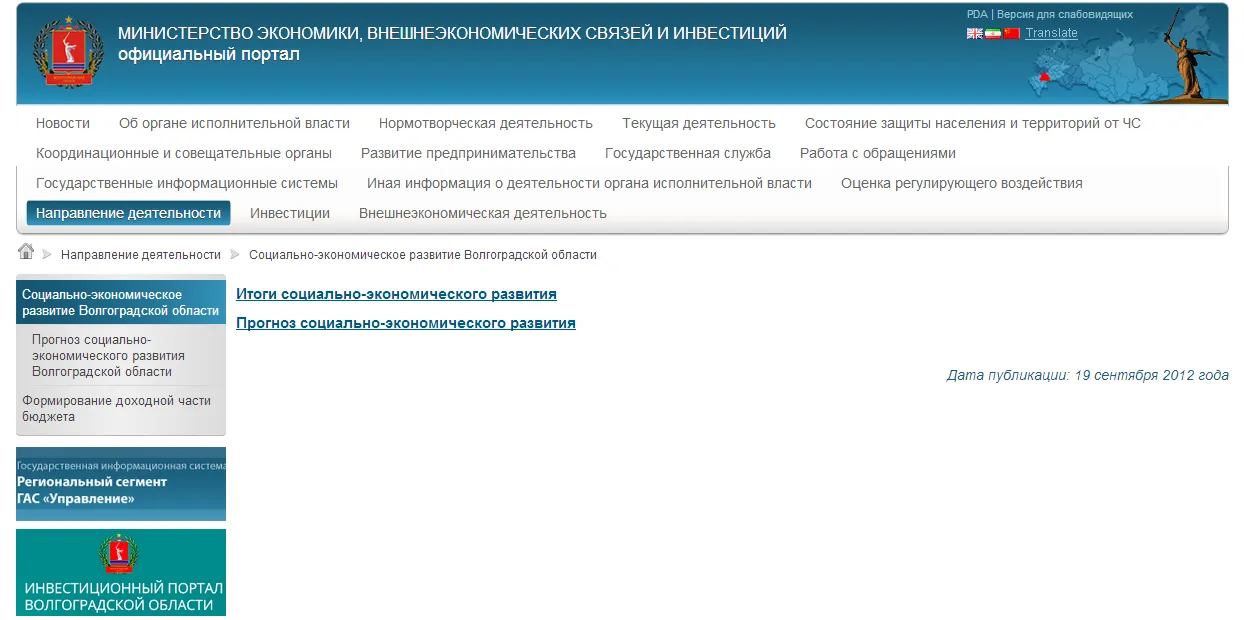Viewport: 1244px width, 620px height.
Task: Open the Translate link
Action: [x=1051, y=33]
